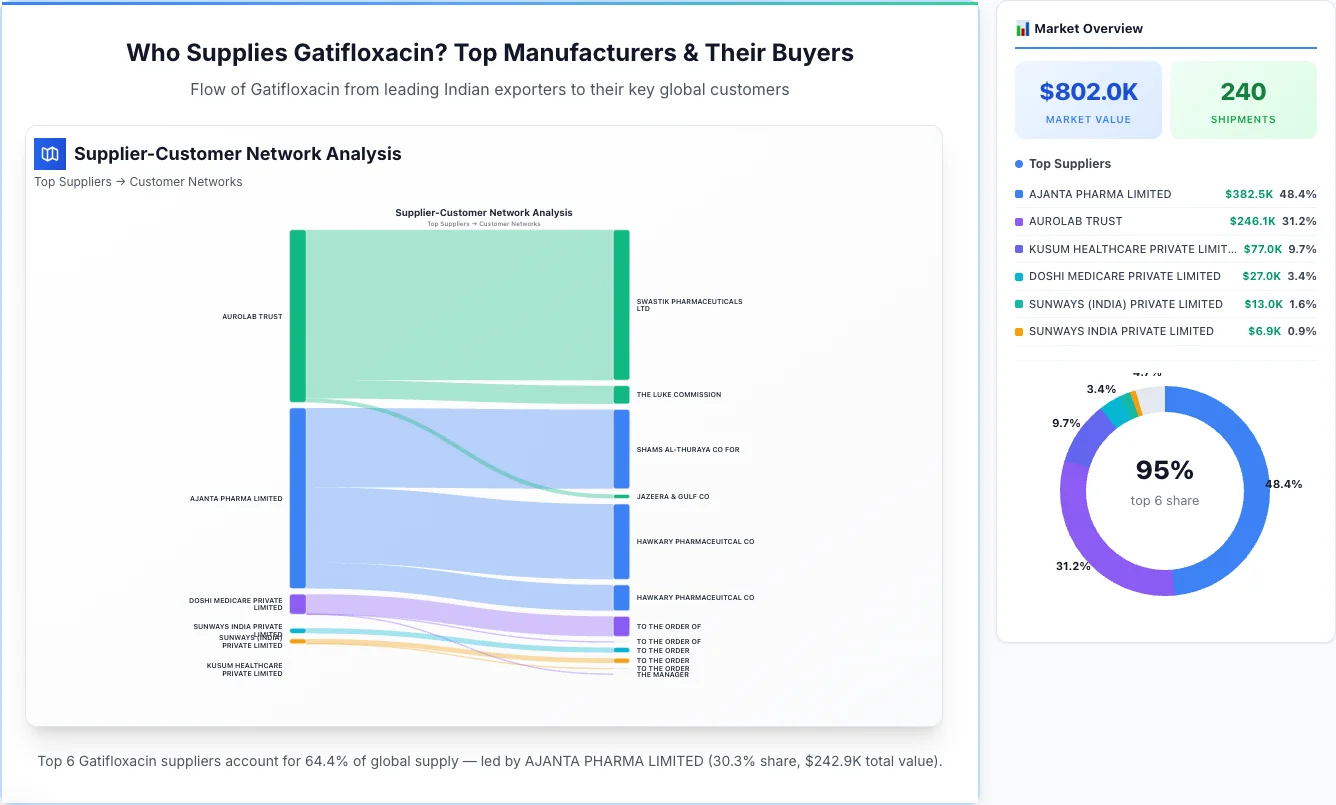Click the green square marker for SUNWAYS (INDIA) PRIVATE LIMITED
This screenshot has width=1336, height=805.
pyautogui.click(x=1019, y=304)
